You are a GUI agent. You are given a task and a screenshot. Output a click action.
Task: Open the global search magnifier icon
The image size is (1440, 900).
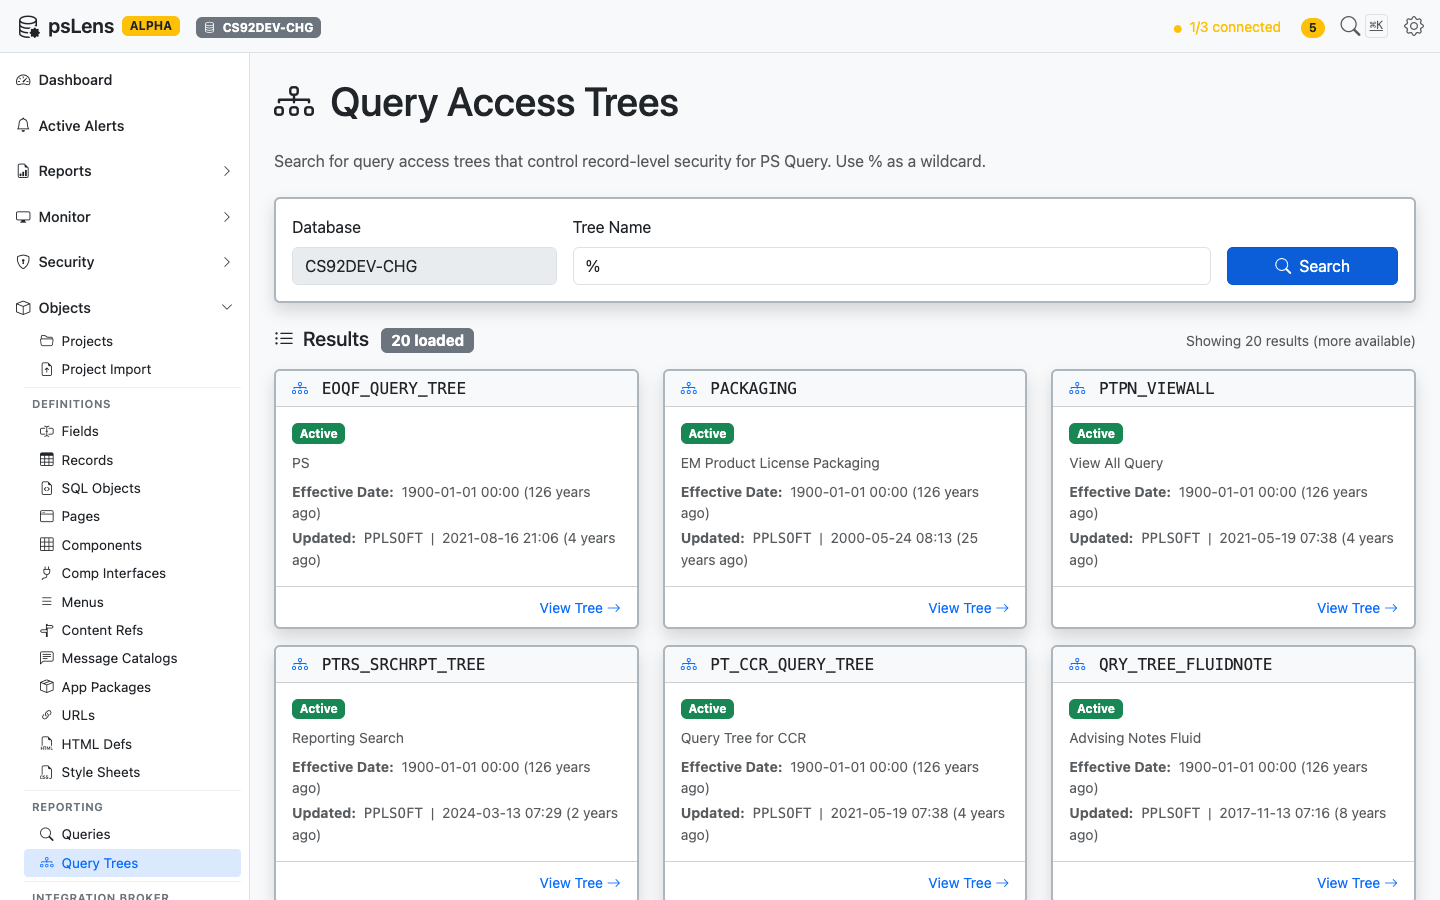(1350, 26)
